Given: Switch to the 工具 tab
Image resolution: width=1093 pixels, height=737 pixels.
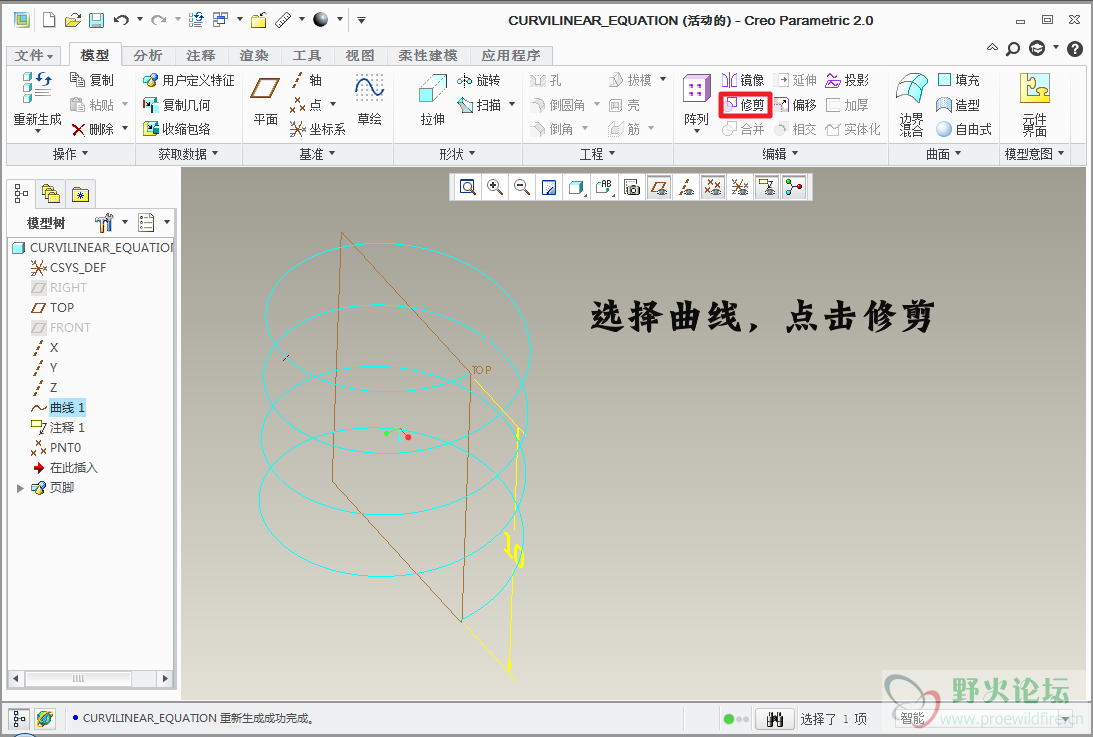Looking at the screenshot, I should 307,56.
